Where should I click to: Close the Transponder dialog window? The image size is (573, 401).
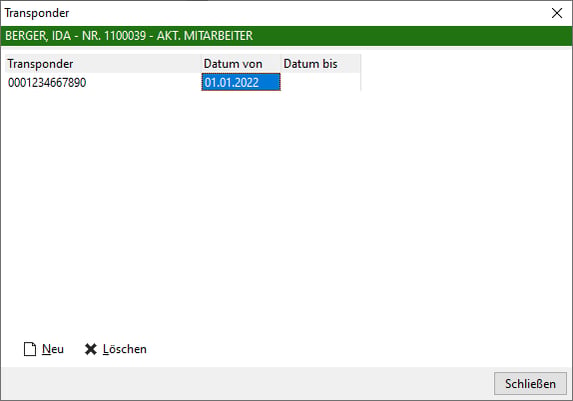point(557,13)
